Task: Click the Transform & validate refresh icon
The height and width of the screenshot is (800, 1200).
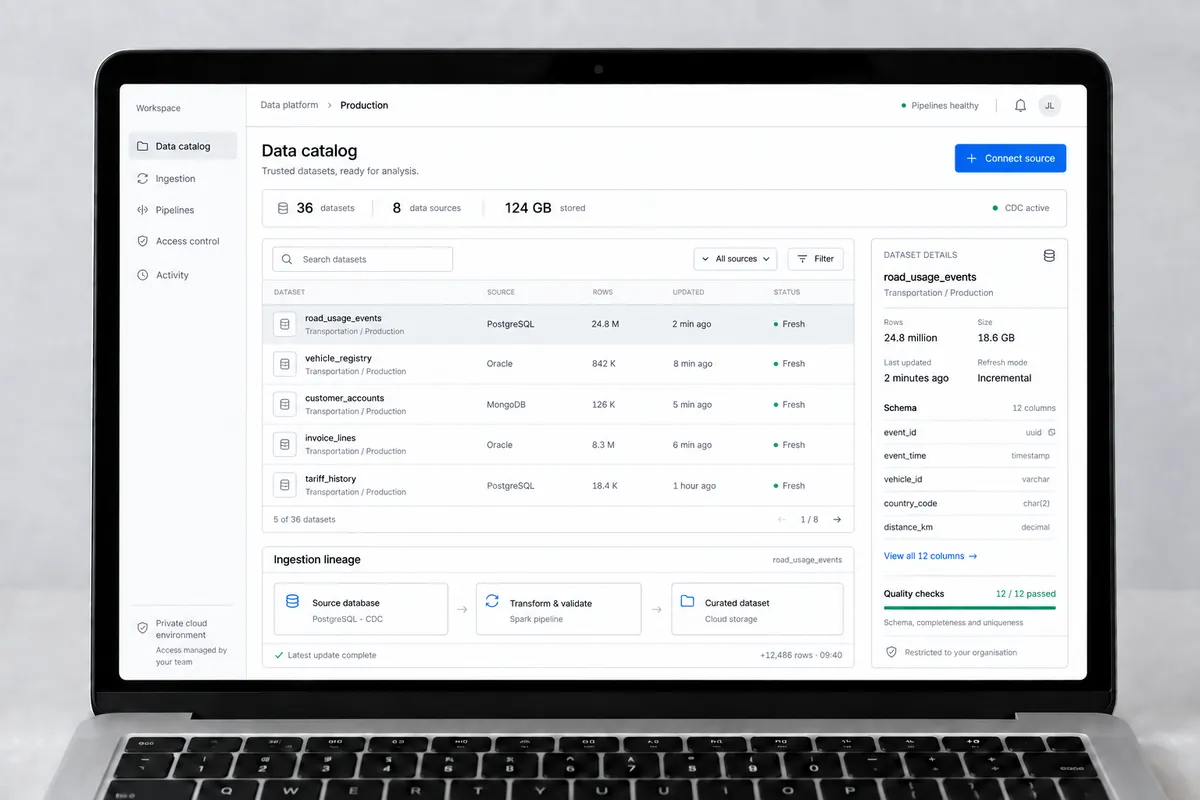Action: click(x=491, y=602)
